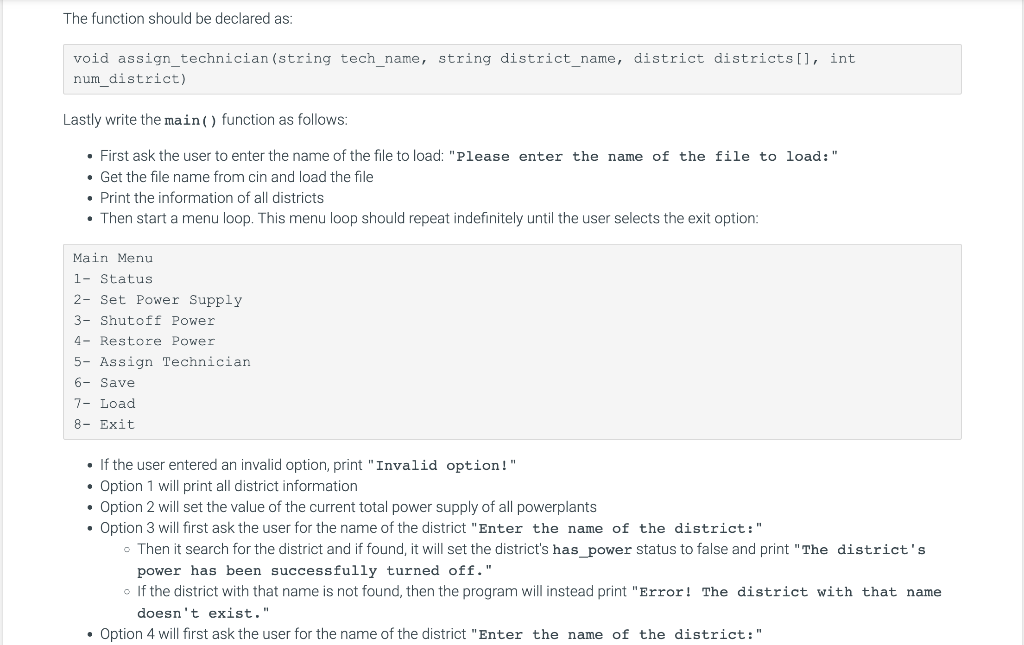Click the 'Please enter the name of the file to load:' text
This screenshot has width=1024, height=645.
point(643,157)
